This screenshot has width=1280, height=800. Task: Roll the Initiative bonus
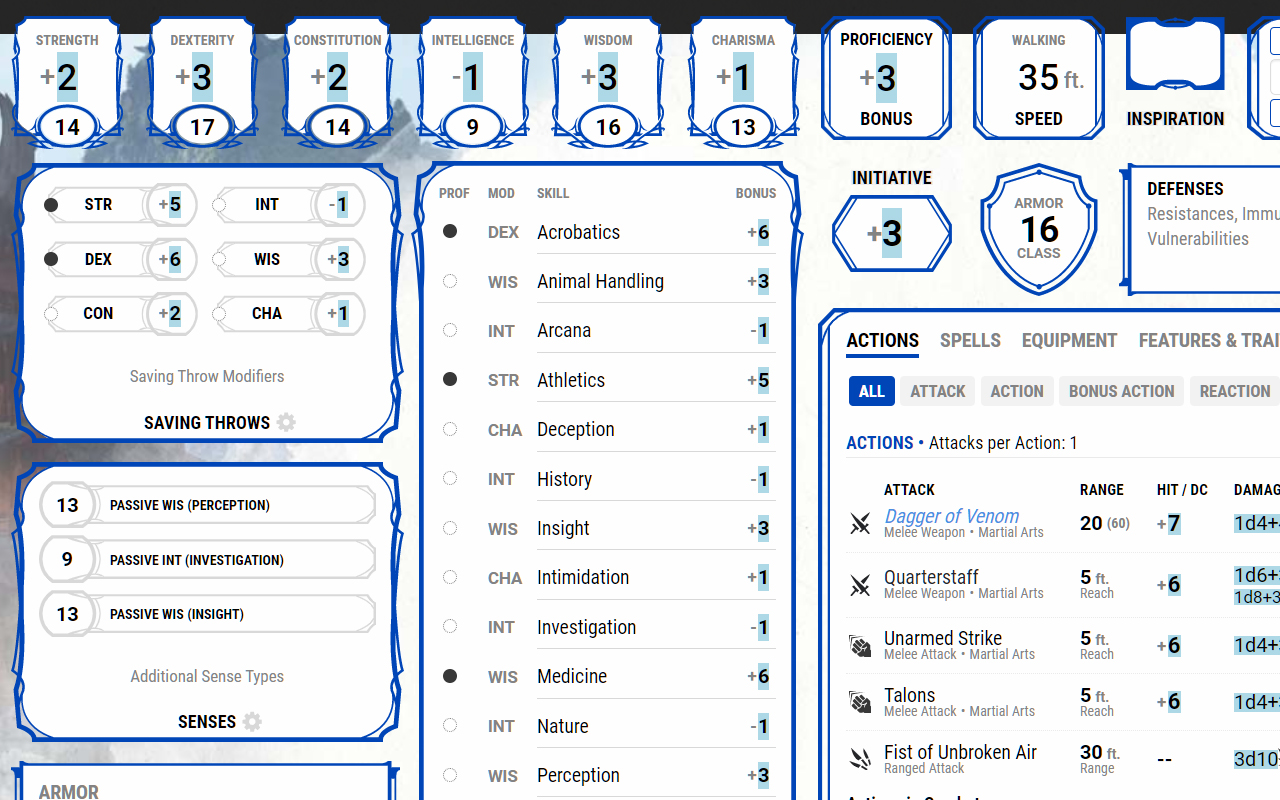(891, 234)
